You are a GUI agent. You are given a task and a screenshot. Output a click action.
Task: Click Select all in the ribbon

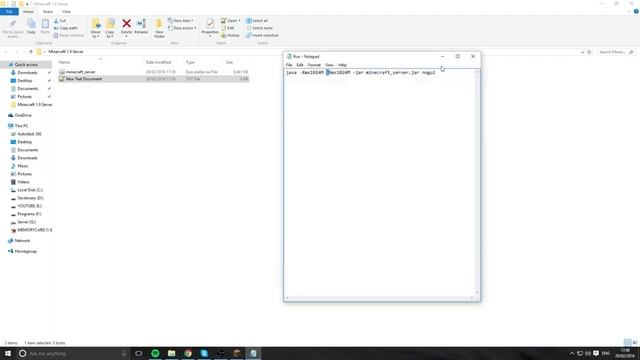pos(257,20)
